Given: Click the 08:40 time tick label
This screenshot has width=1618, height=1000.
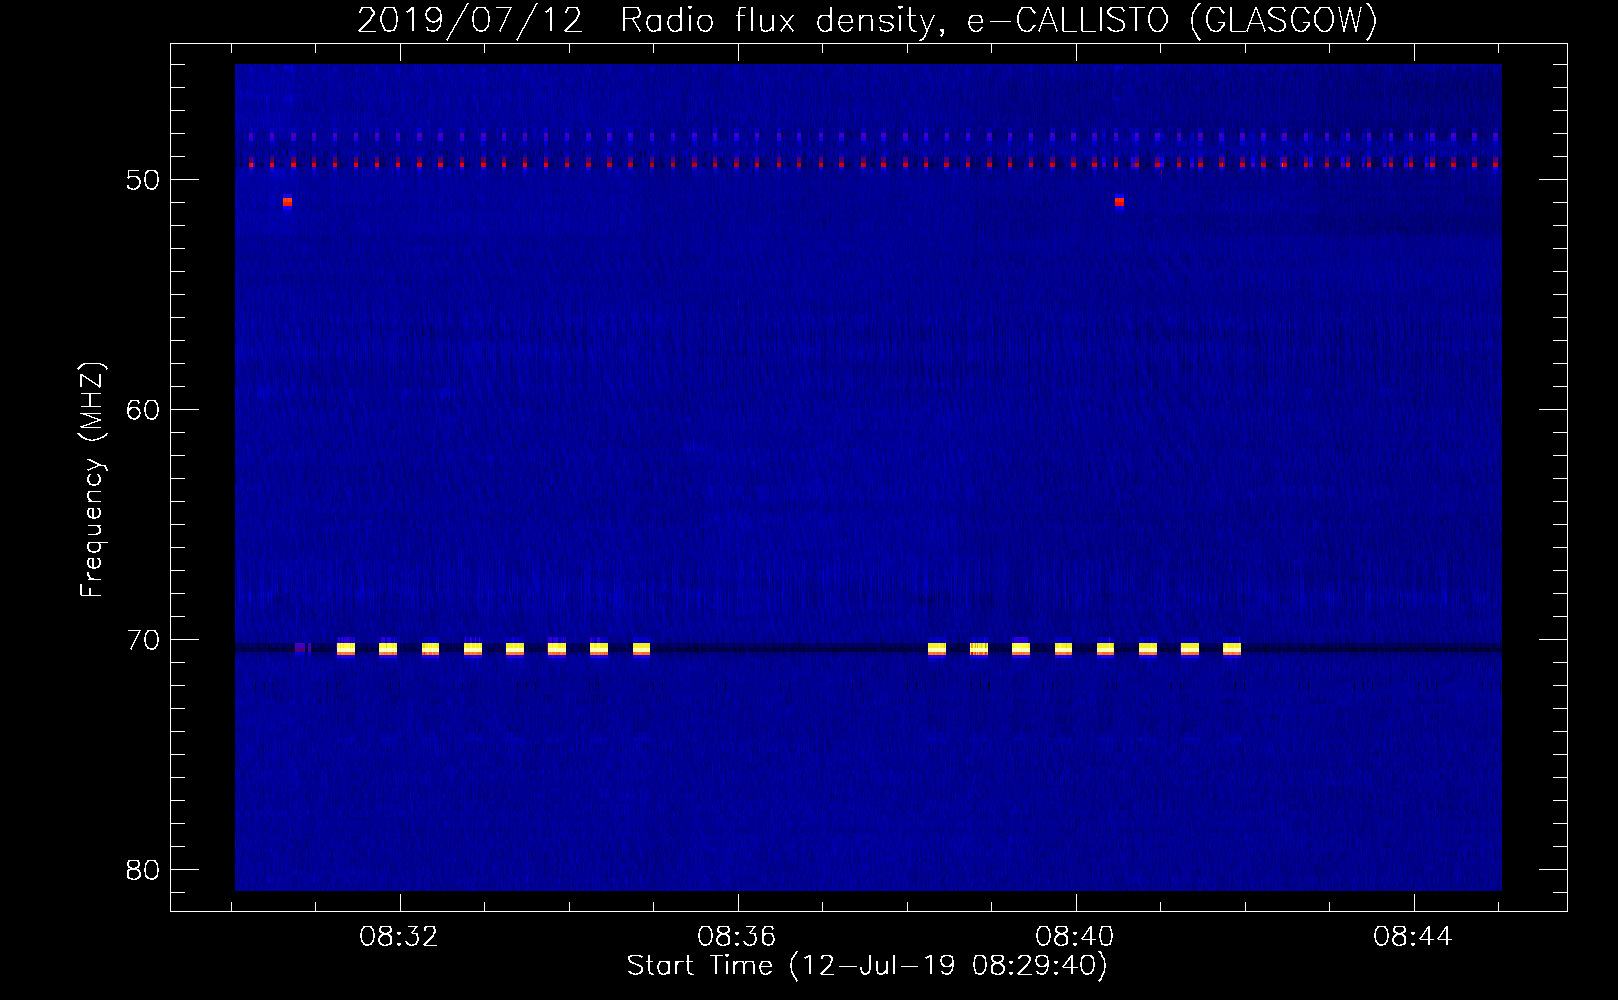Looking at the screenshot, I should [1075, 937].
